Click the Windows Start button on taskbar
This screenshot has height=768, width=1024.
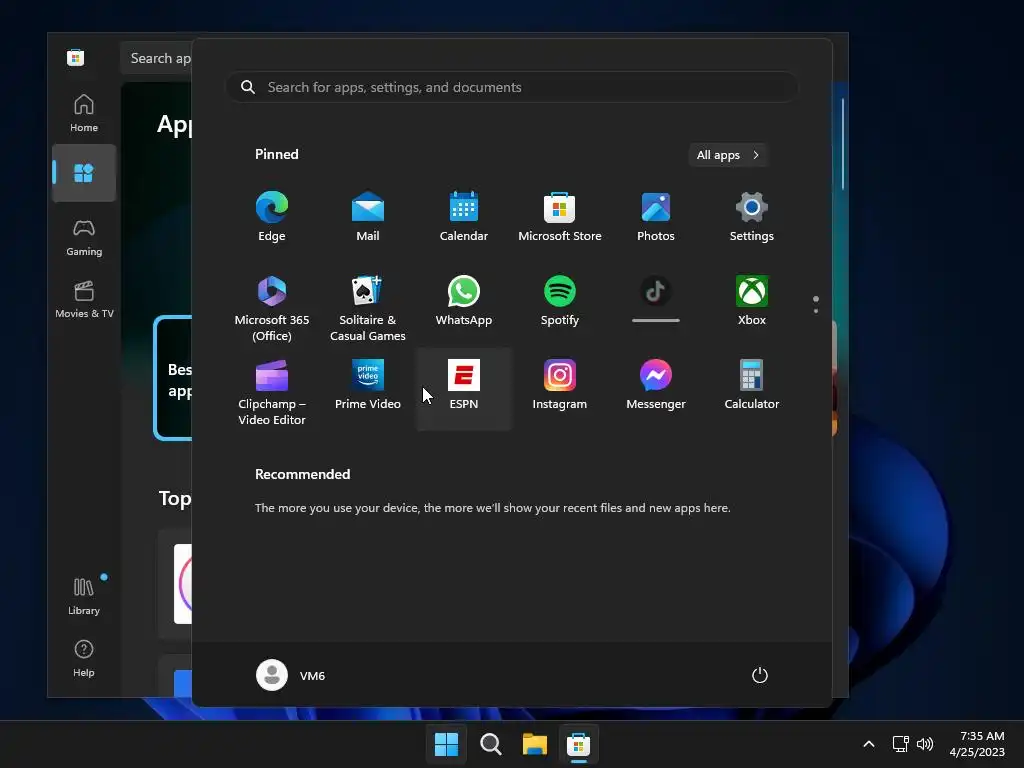tap(446, 744)
